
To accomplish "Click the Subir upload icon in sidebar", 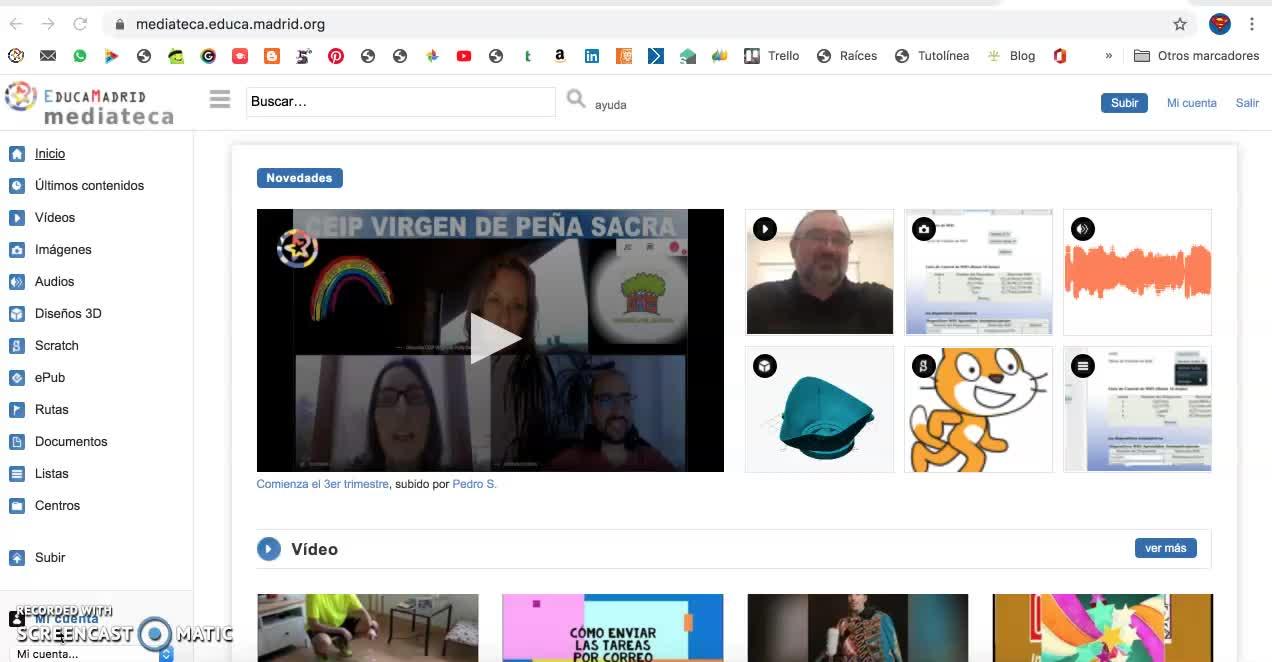I will [16, 558].
